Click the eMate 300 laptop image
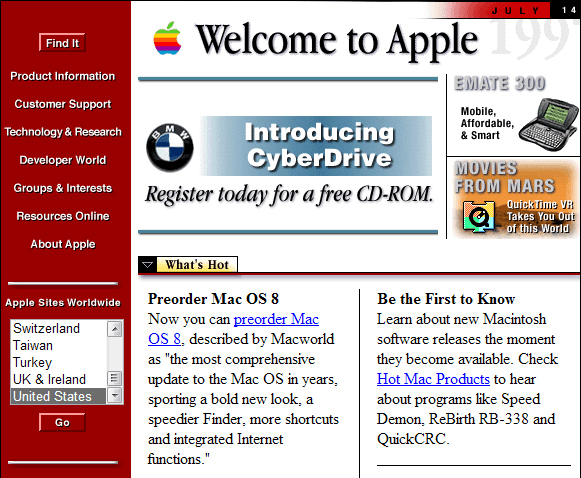Viewport: 581px width, 478px height. (x=548, y=124)
